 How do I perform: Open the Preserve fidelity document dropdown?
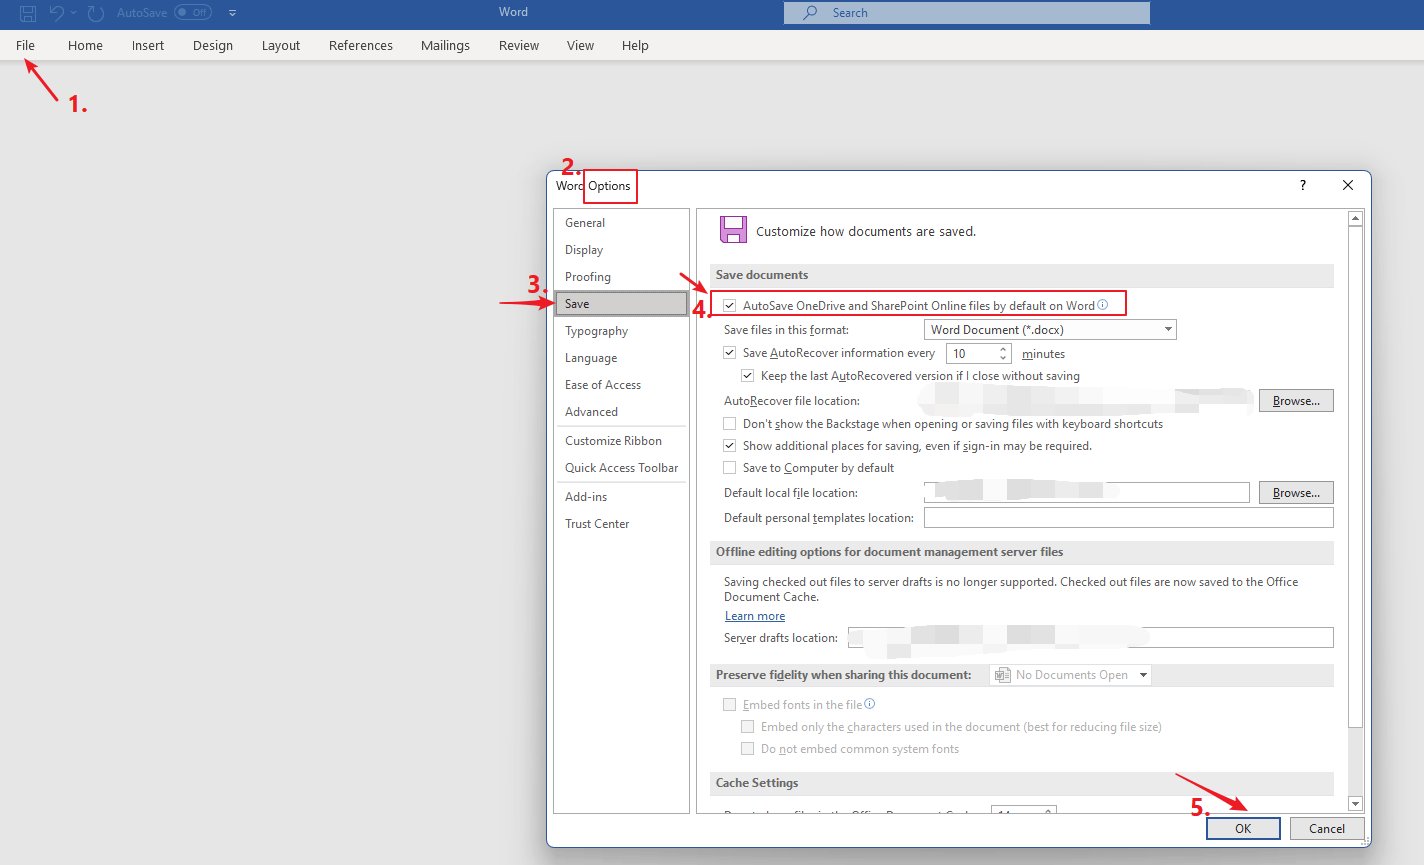(1143, 675)
